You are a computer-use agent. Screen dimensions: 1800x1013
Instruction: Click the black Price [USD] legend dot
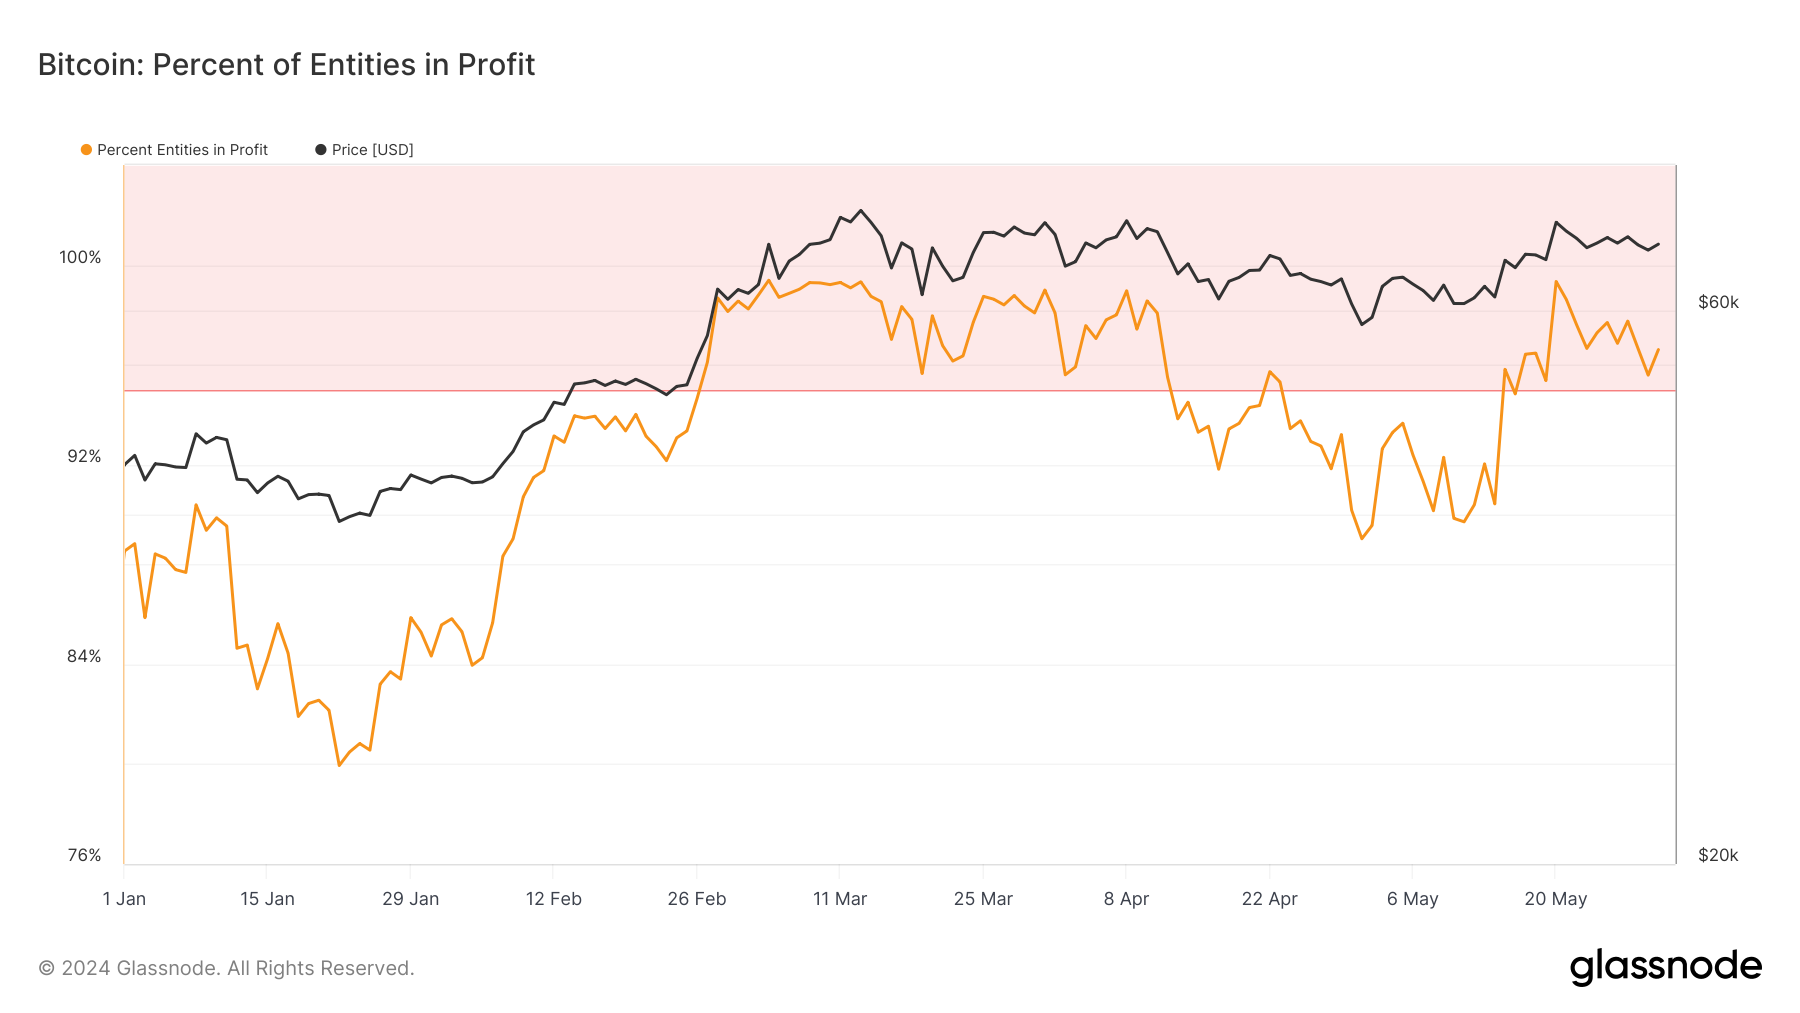(321, 150)
